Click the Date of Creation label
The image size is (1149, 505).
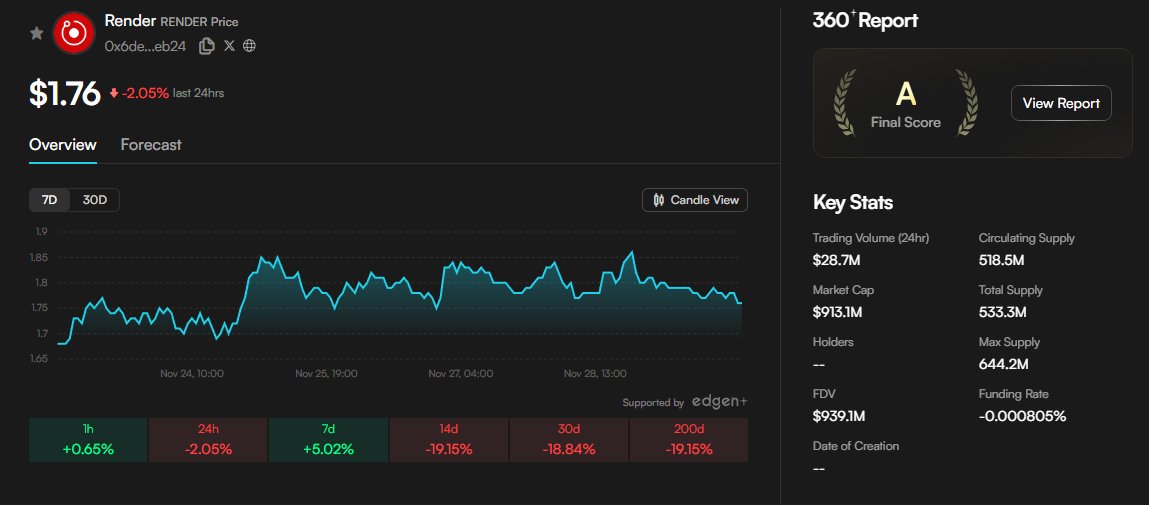coord(856,446)
